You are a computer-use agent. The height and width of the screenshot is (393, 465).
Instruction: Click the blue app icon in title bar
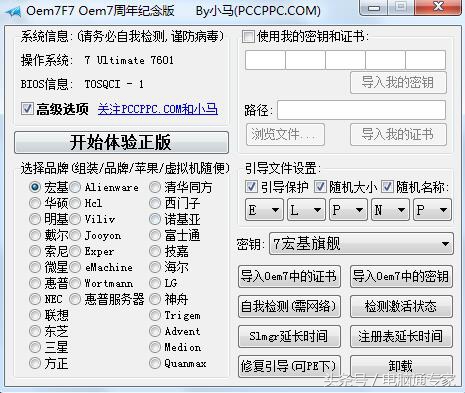13,11
